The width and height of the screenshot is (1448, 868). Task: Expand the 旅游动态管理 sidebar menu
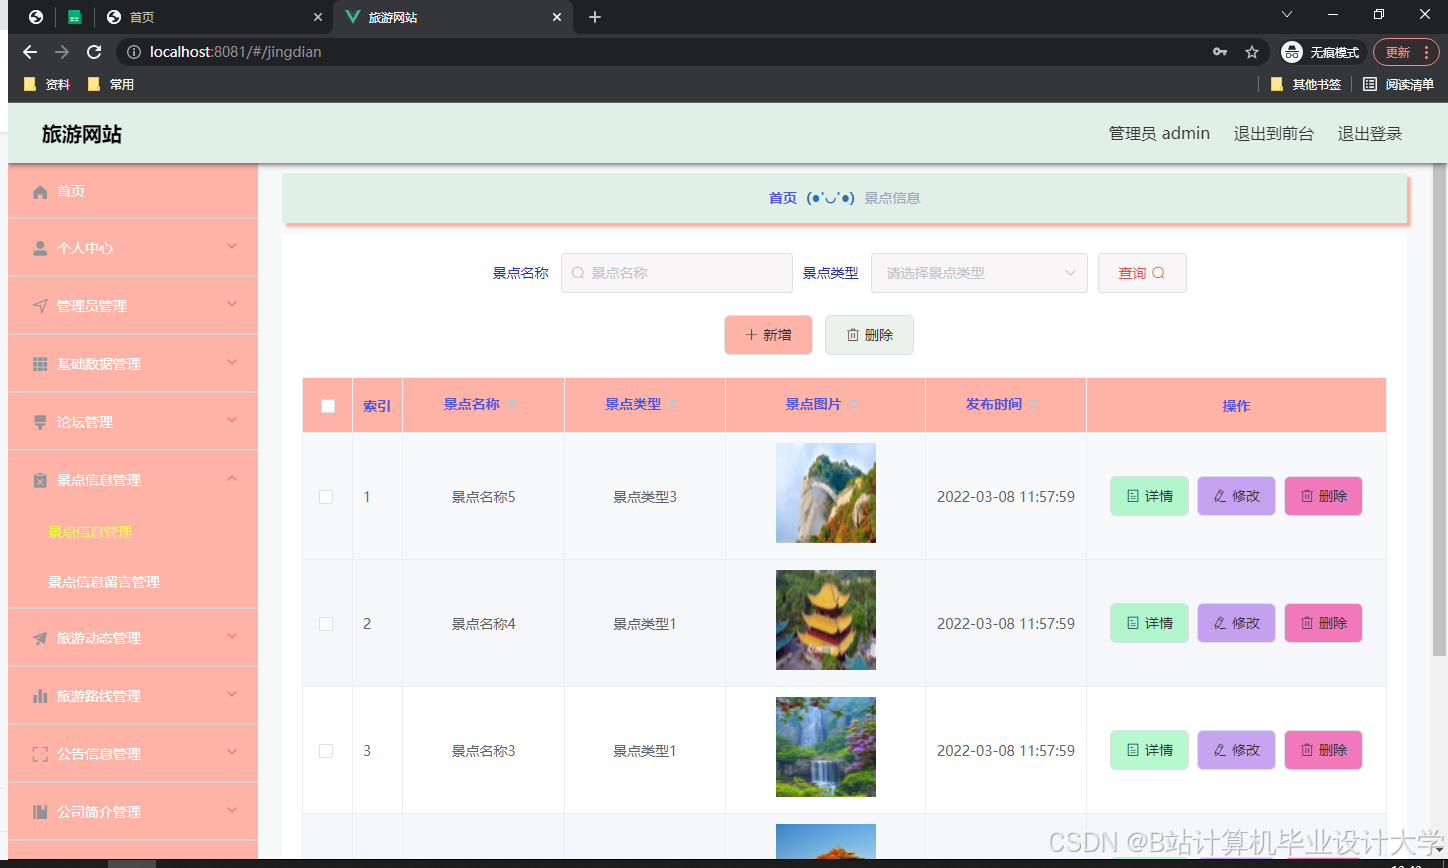(232, 636)
